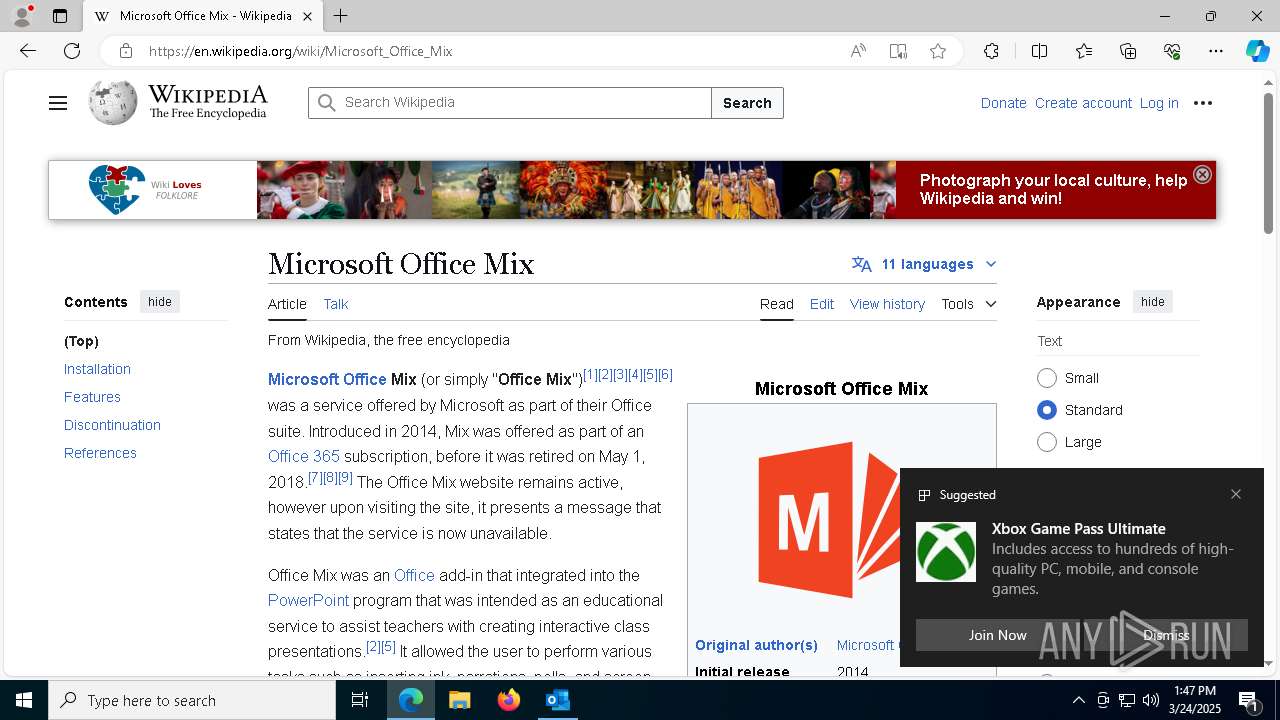Screen dimensions: 1280x720
Task: Open Browser essentials heart icon
Action: [1172, 51]
